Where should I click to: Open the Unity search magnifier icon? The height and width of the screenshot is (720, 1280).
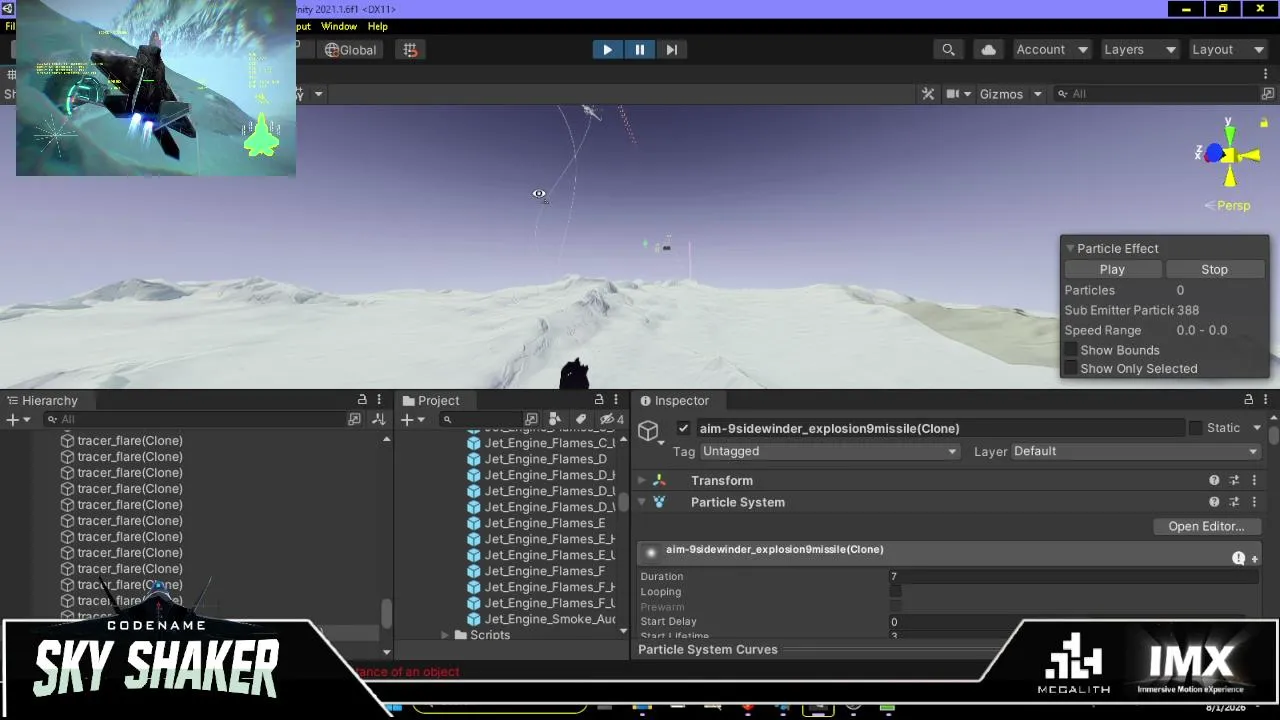click(x=948, y=50)
